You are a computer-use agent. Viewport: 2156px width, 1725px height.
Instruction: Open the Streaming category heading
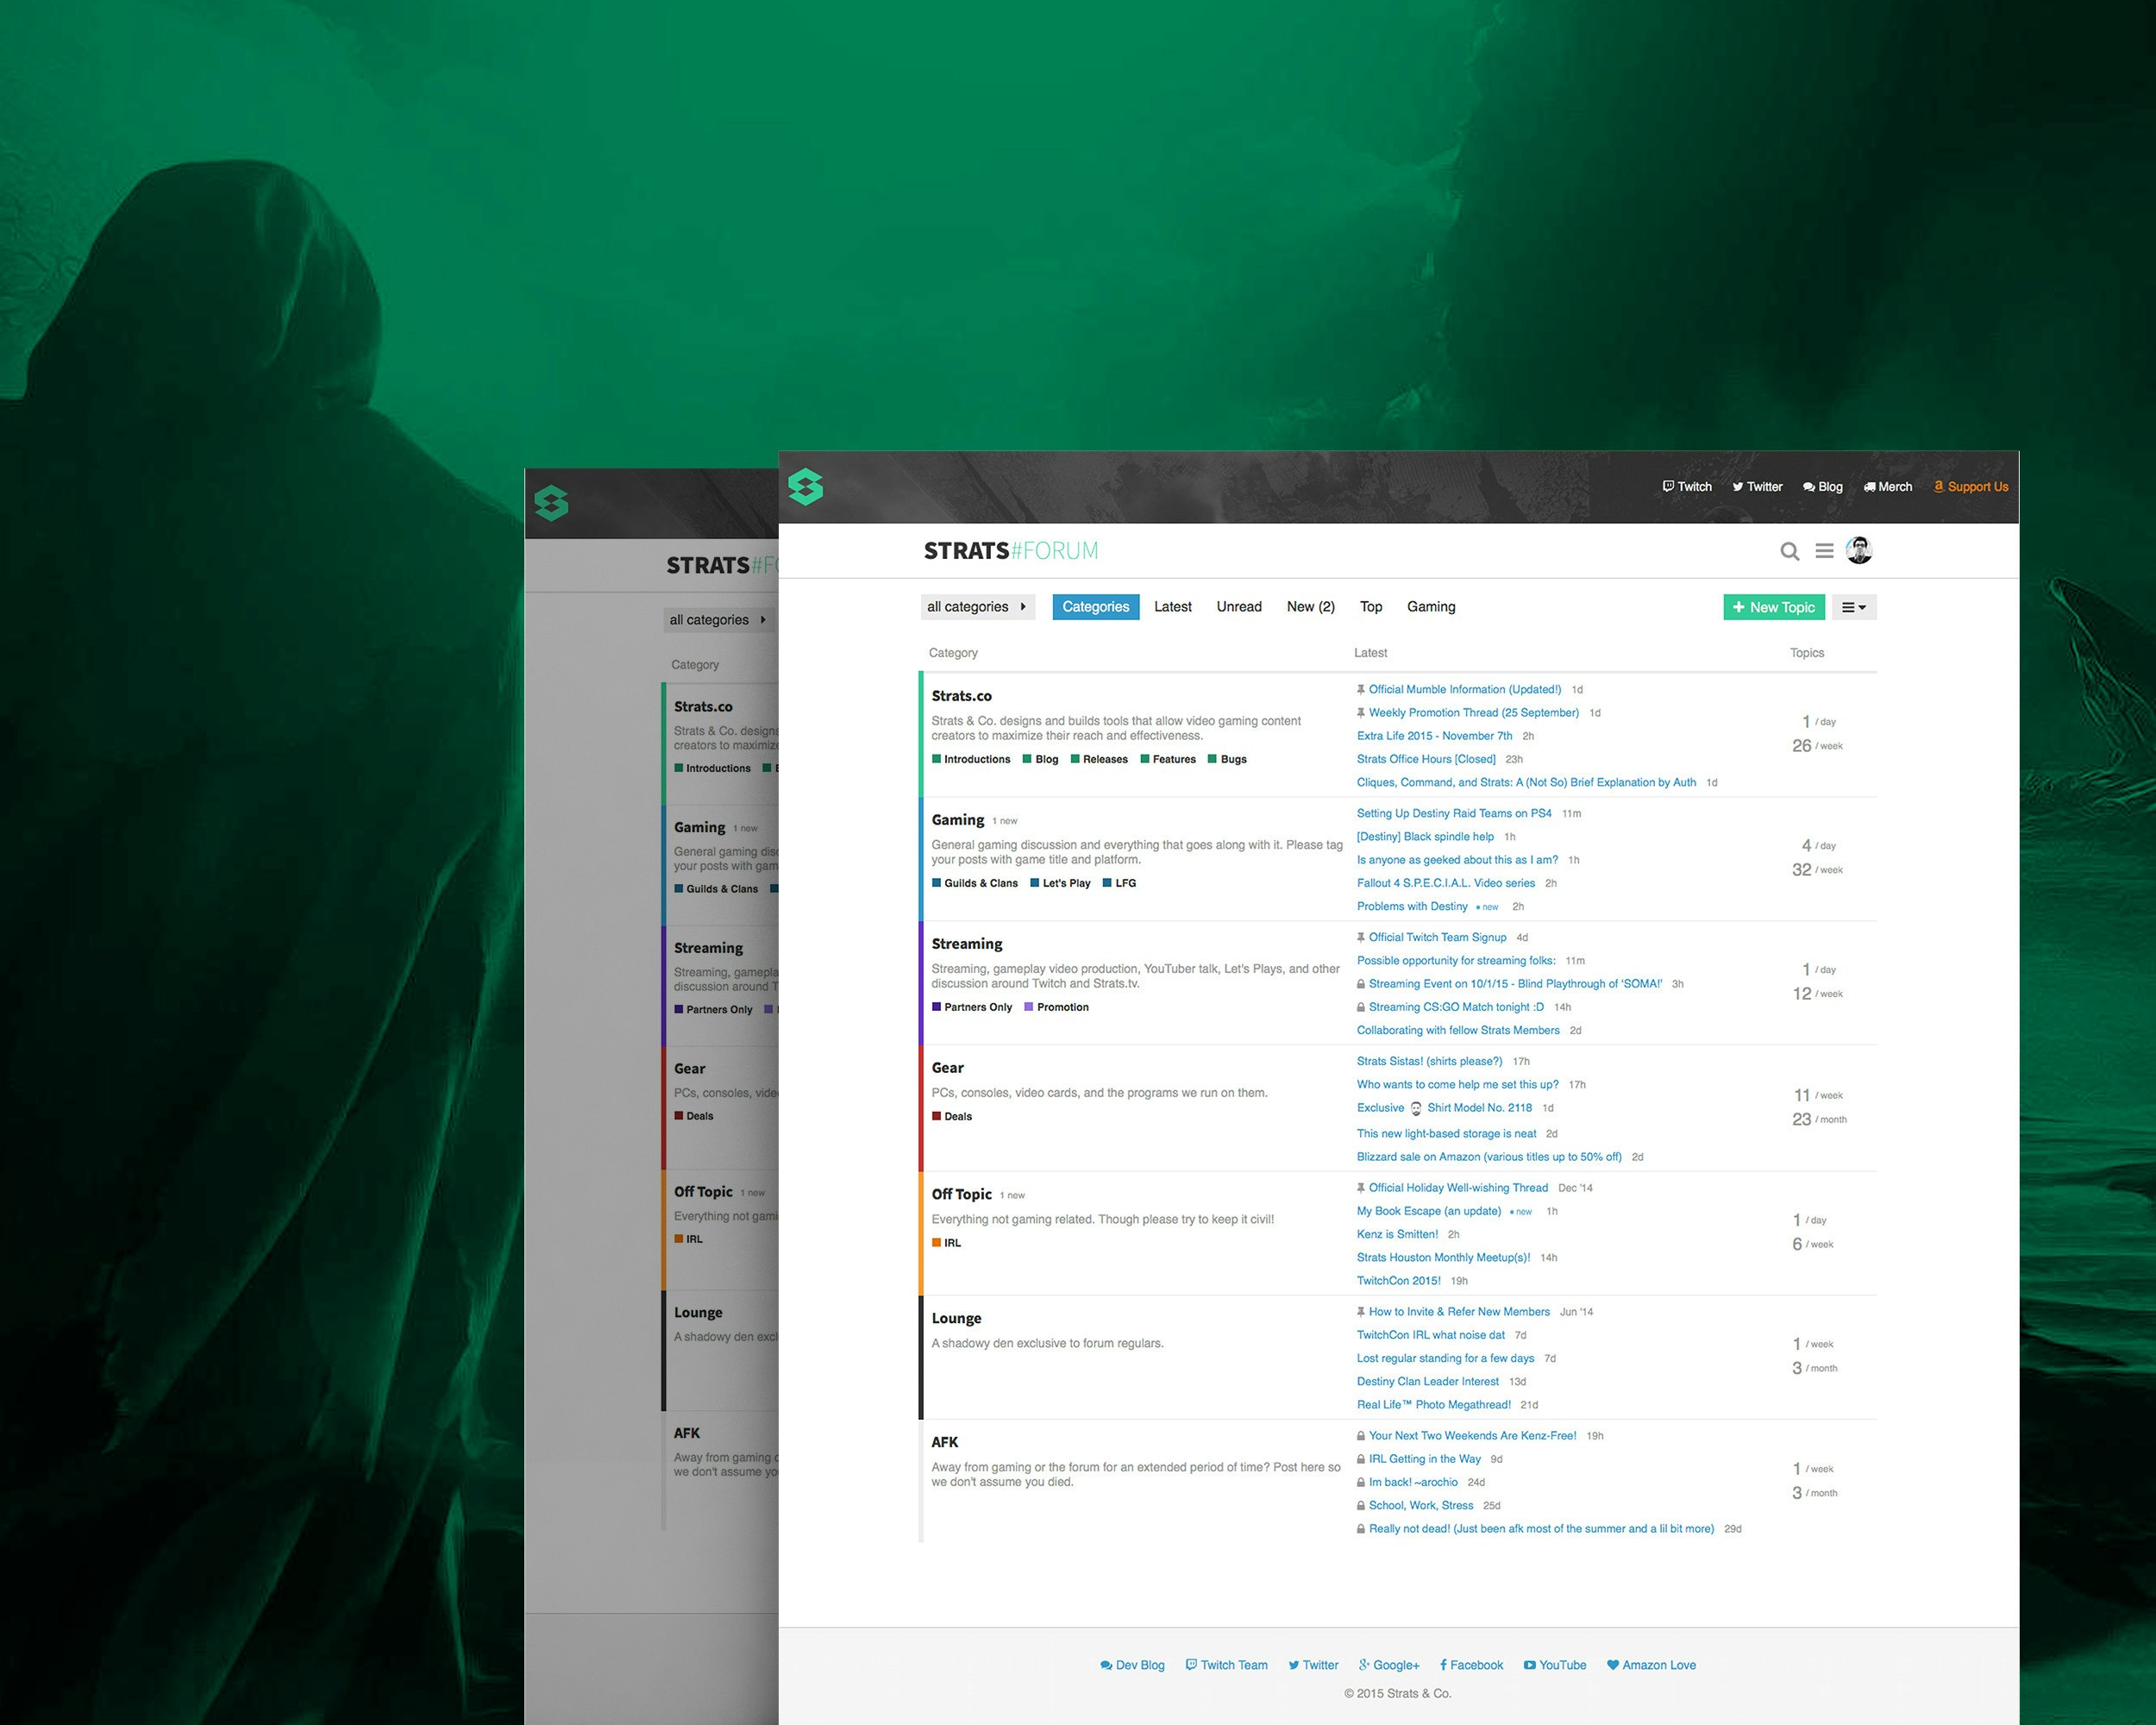coord(966,944)
